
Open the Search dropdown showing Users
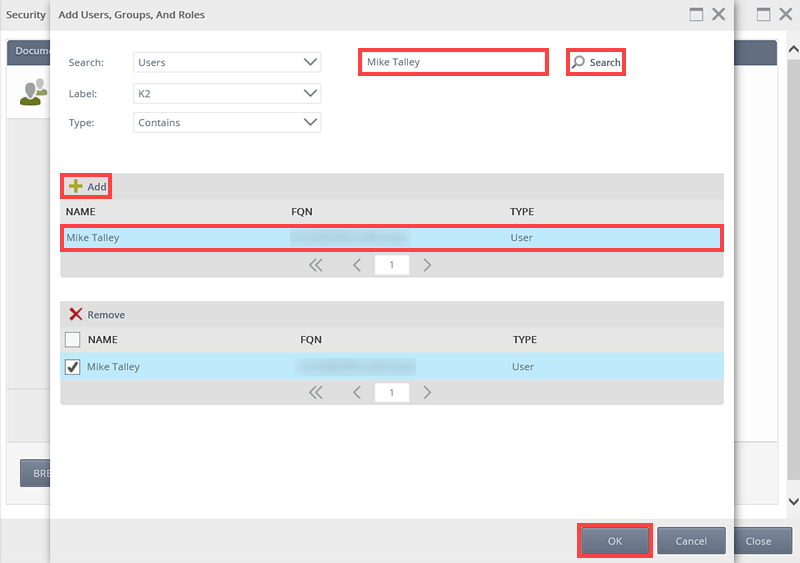(x=227, y=62)
